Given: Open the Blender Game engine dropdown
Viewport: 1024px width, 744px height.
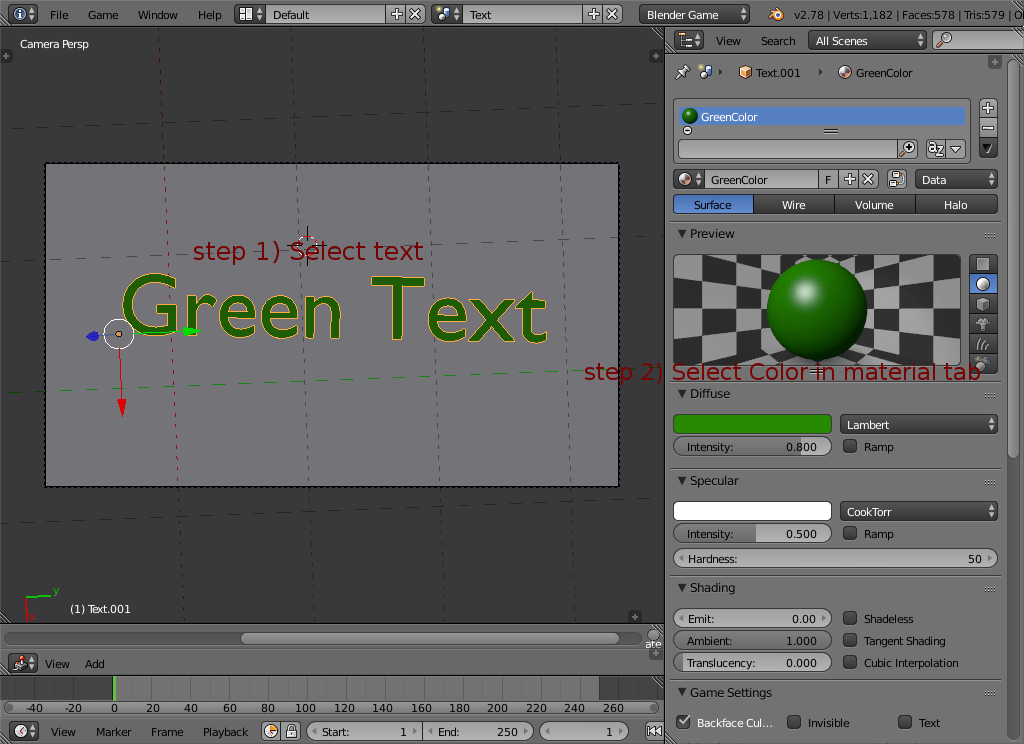Looking at the screenshot, I should 694,14.
